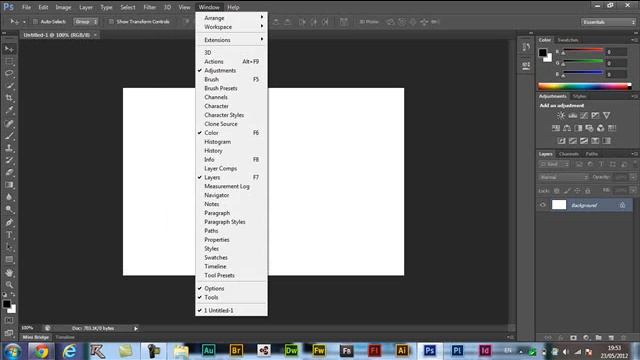Switch to the Styles tab

(579, 96)
